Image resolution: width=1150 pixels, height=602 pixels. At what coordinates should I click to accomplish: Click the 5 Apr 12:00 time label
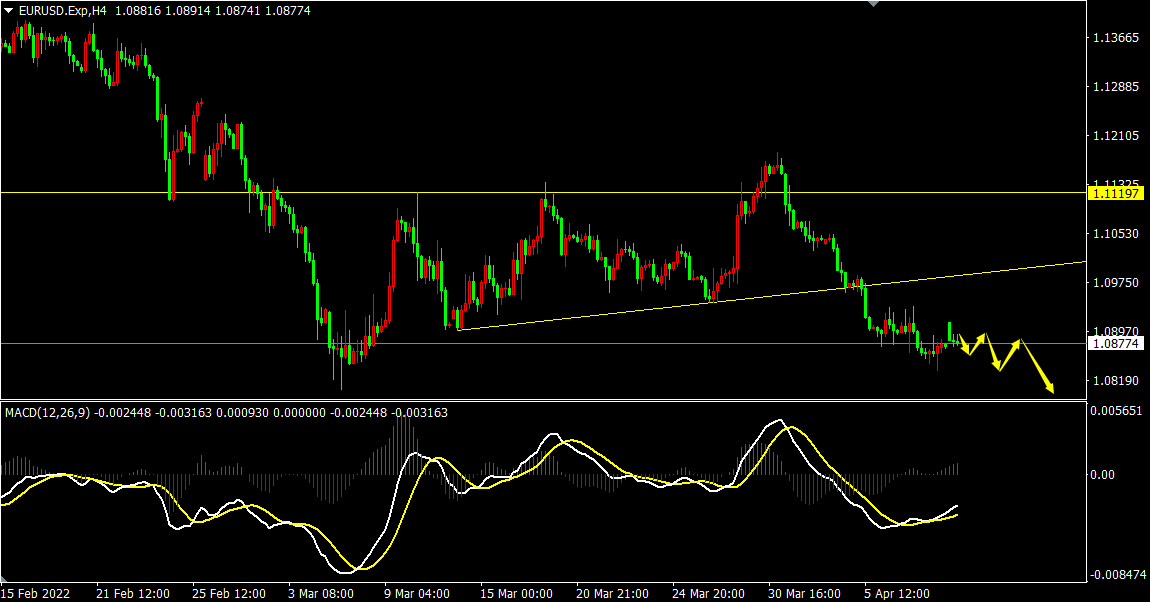899,593
